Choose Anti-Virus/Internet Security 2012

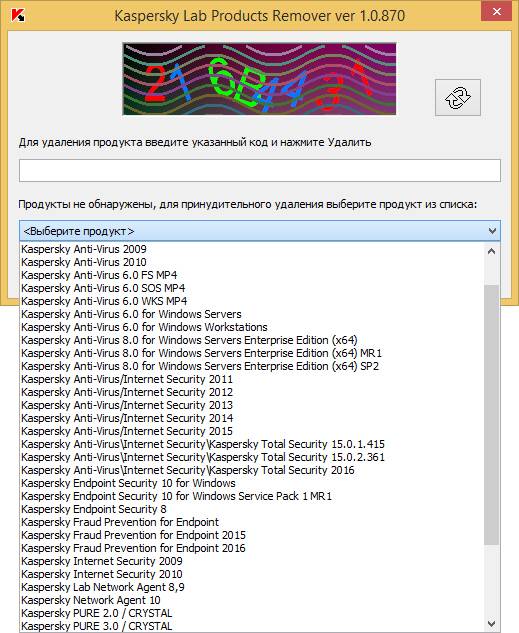(252, 392)
